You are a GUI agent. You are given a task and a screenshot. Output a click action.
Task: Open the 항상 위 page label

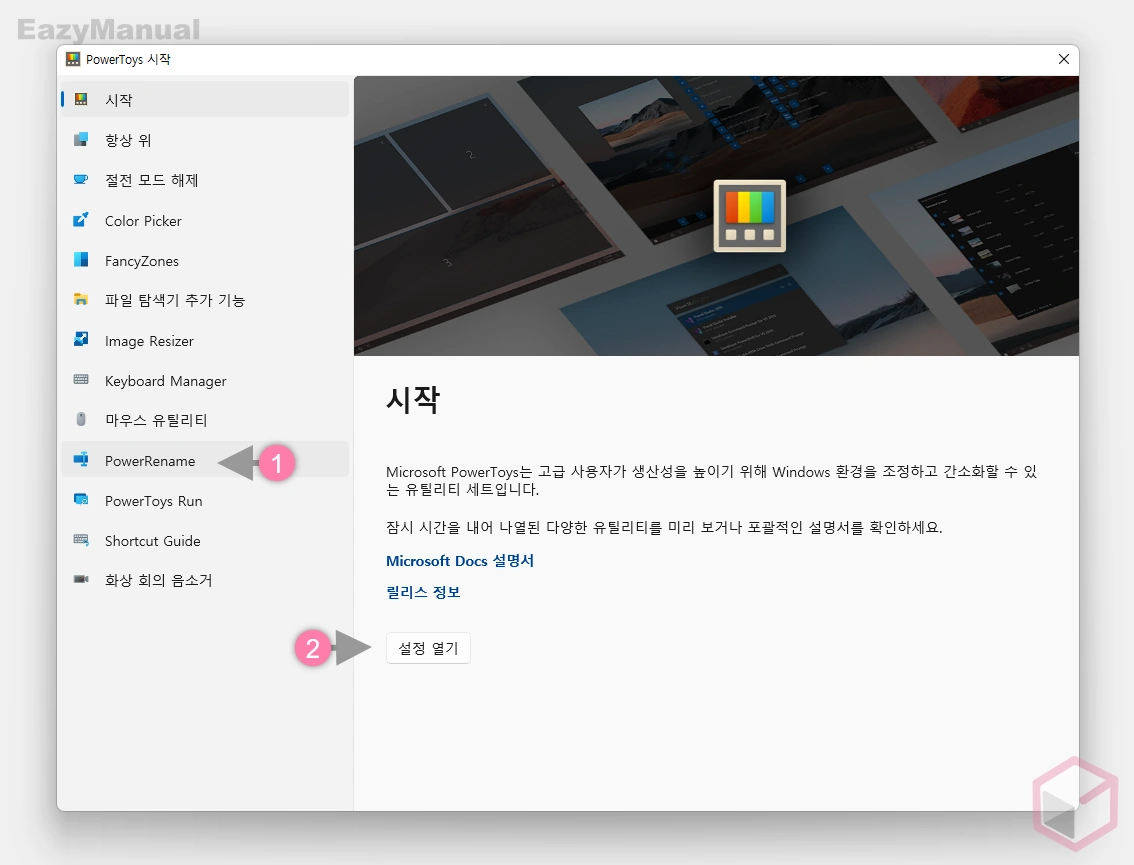tap(128, 140)
